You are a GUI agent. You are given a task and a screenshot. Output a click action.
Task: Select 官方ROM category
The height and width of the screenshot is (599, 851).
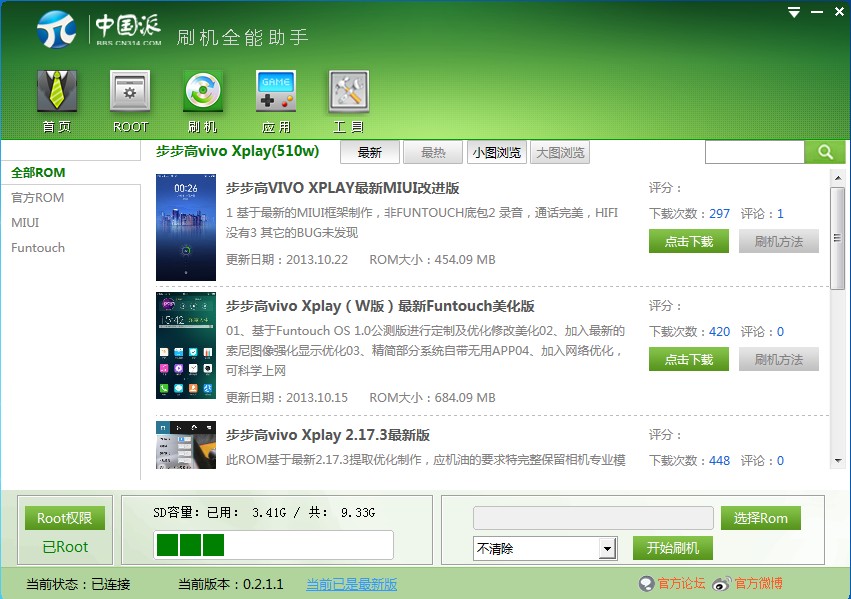37,197
